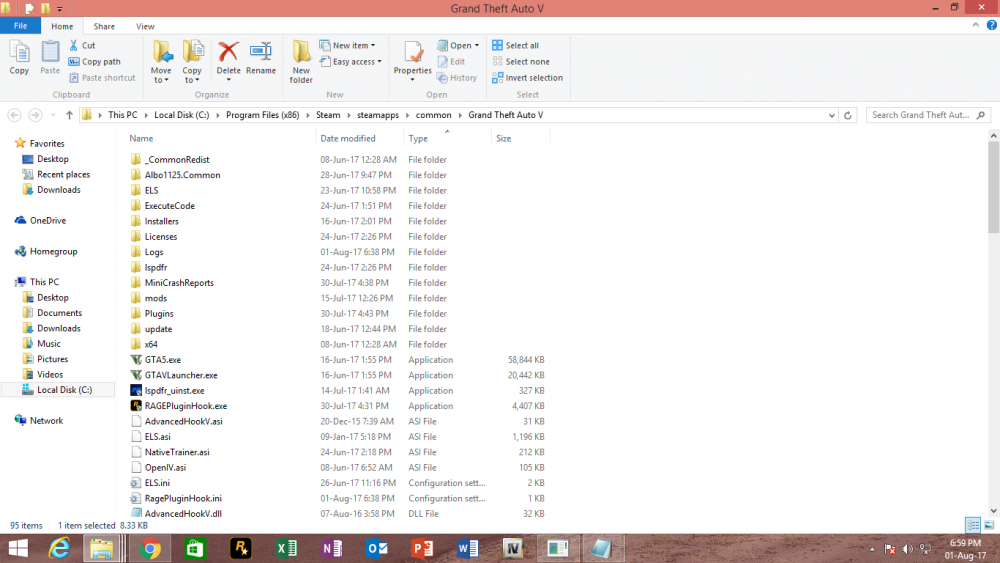Image resolution: width=1000 pixels, height=563 pixels.
Task: Expand address bar history dropdown arrow
Action: tap(832, 115)
